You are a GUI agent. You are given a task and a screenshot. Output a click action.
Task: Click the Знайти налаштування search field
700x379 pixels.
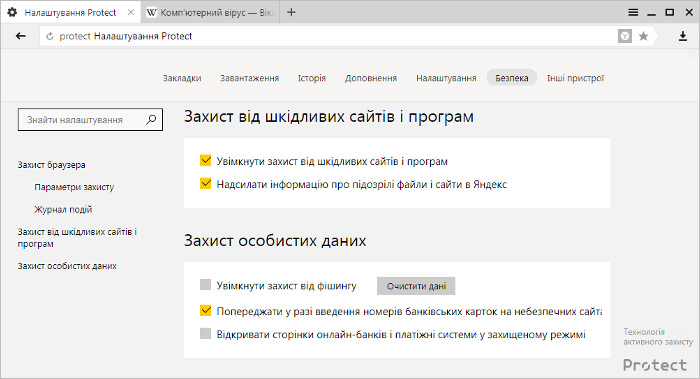coord(90,120)
